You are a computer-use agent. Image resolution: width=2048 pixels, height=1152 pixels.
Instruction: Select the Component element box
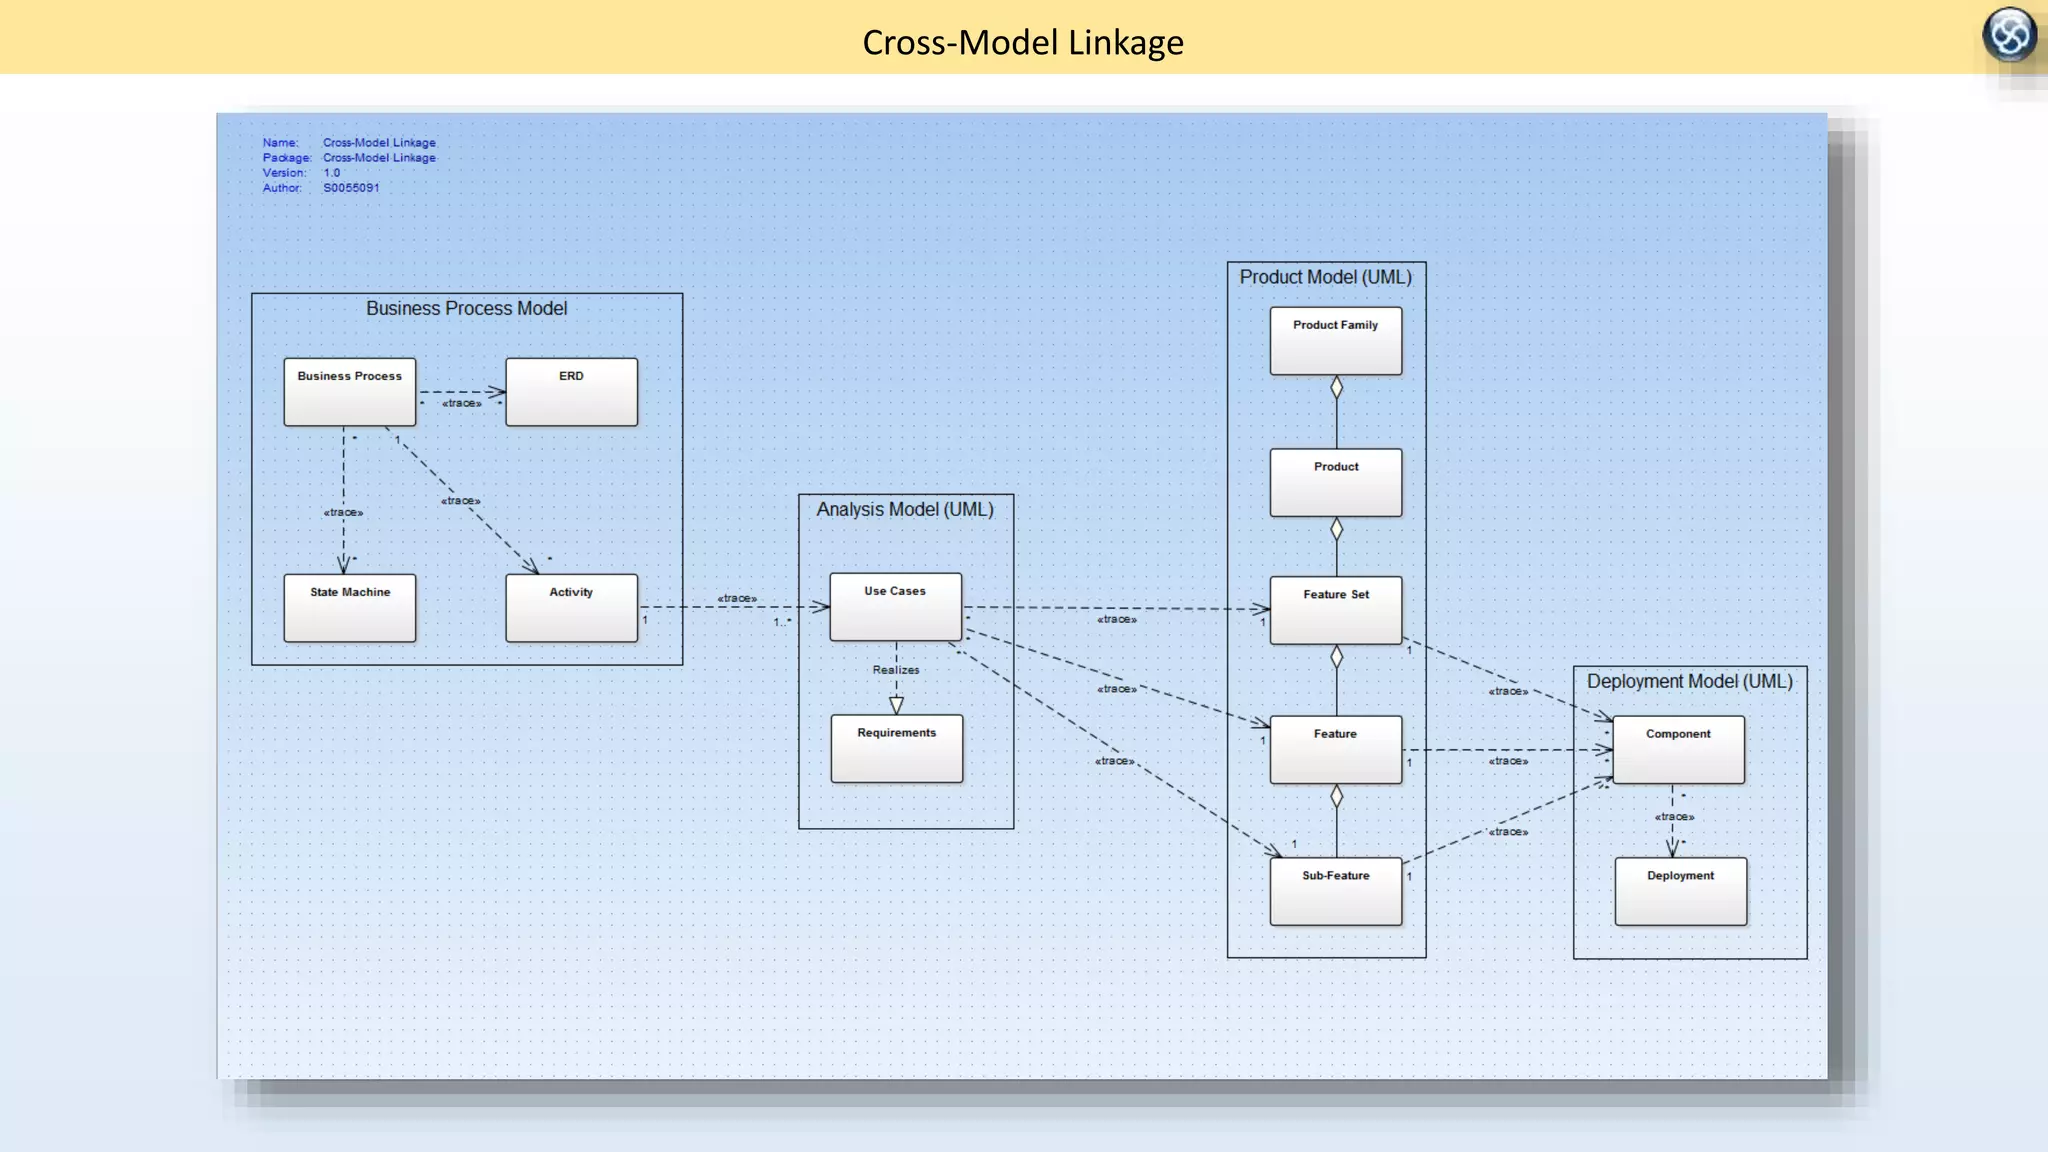[1678, 750]
